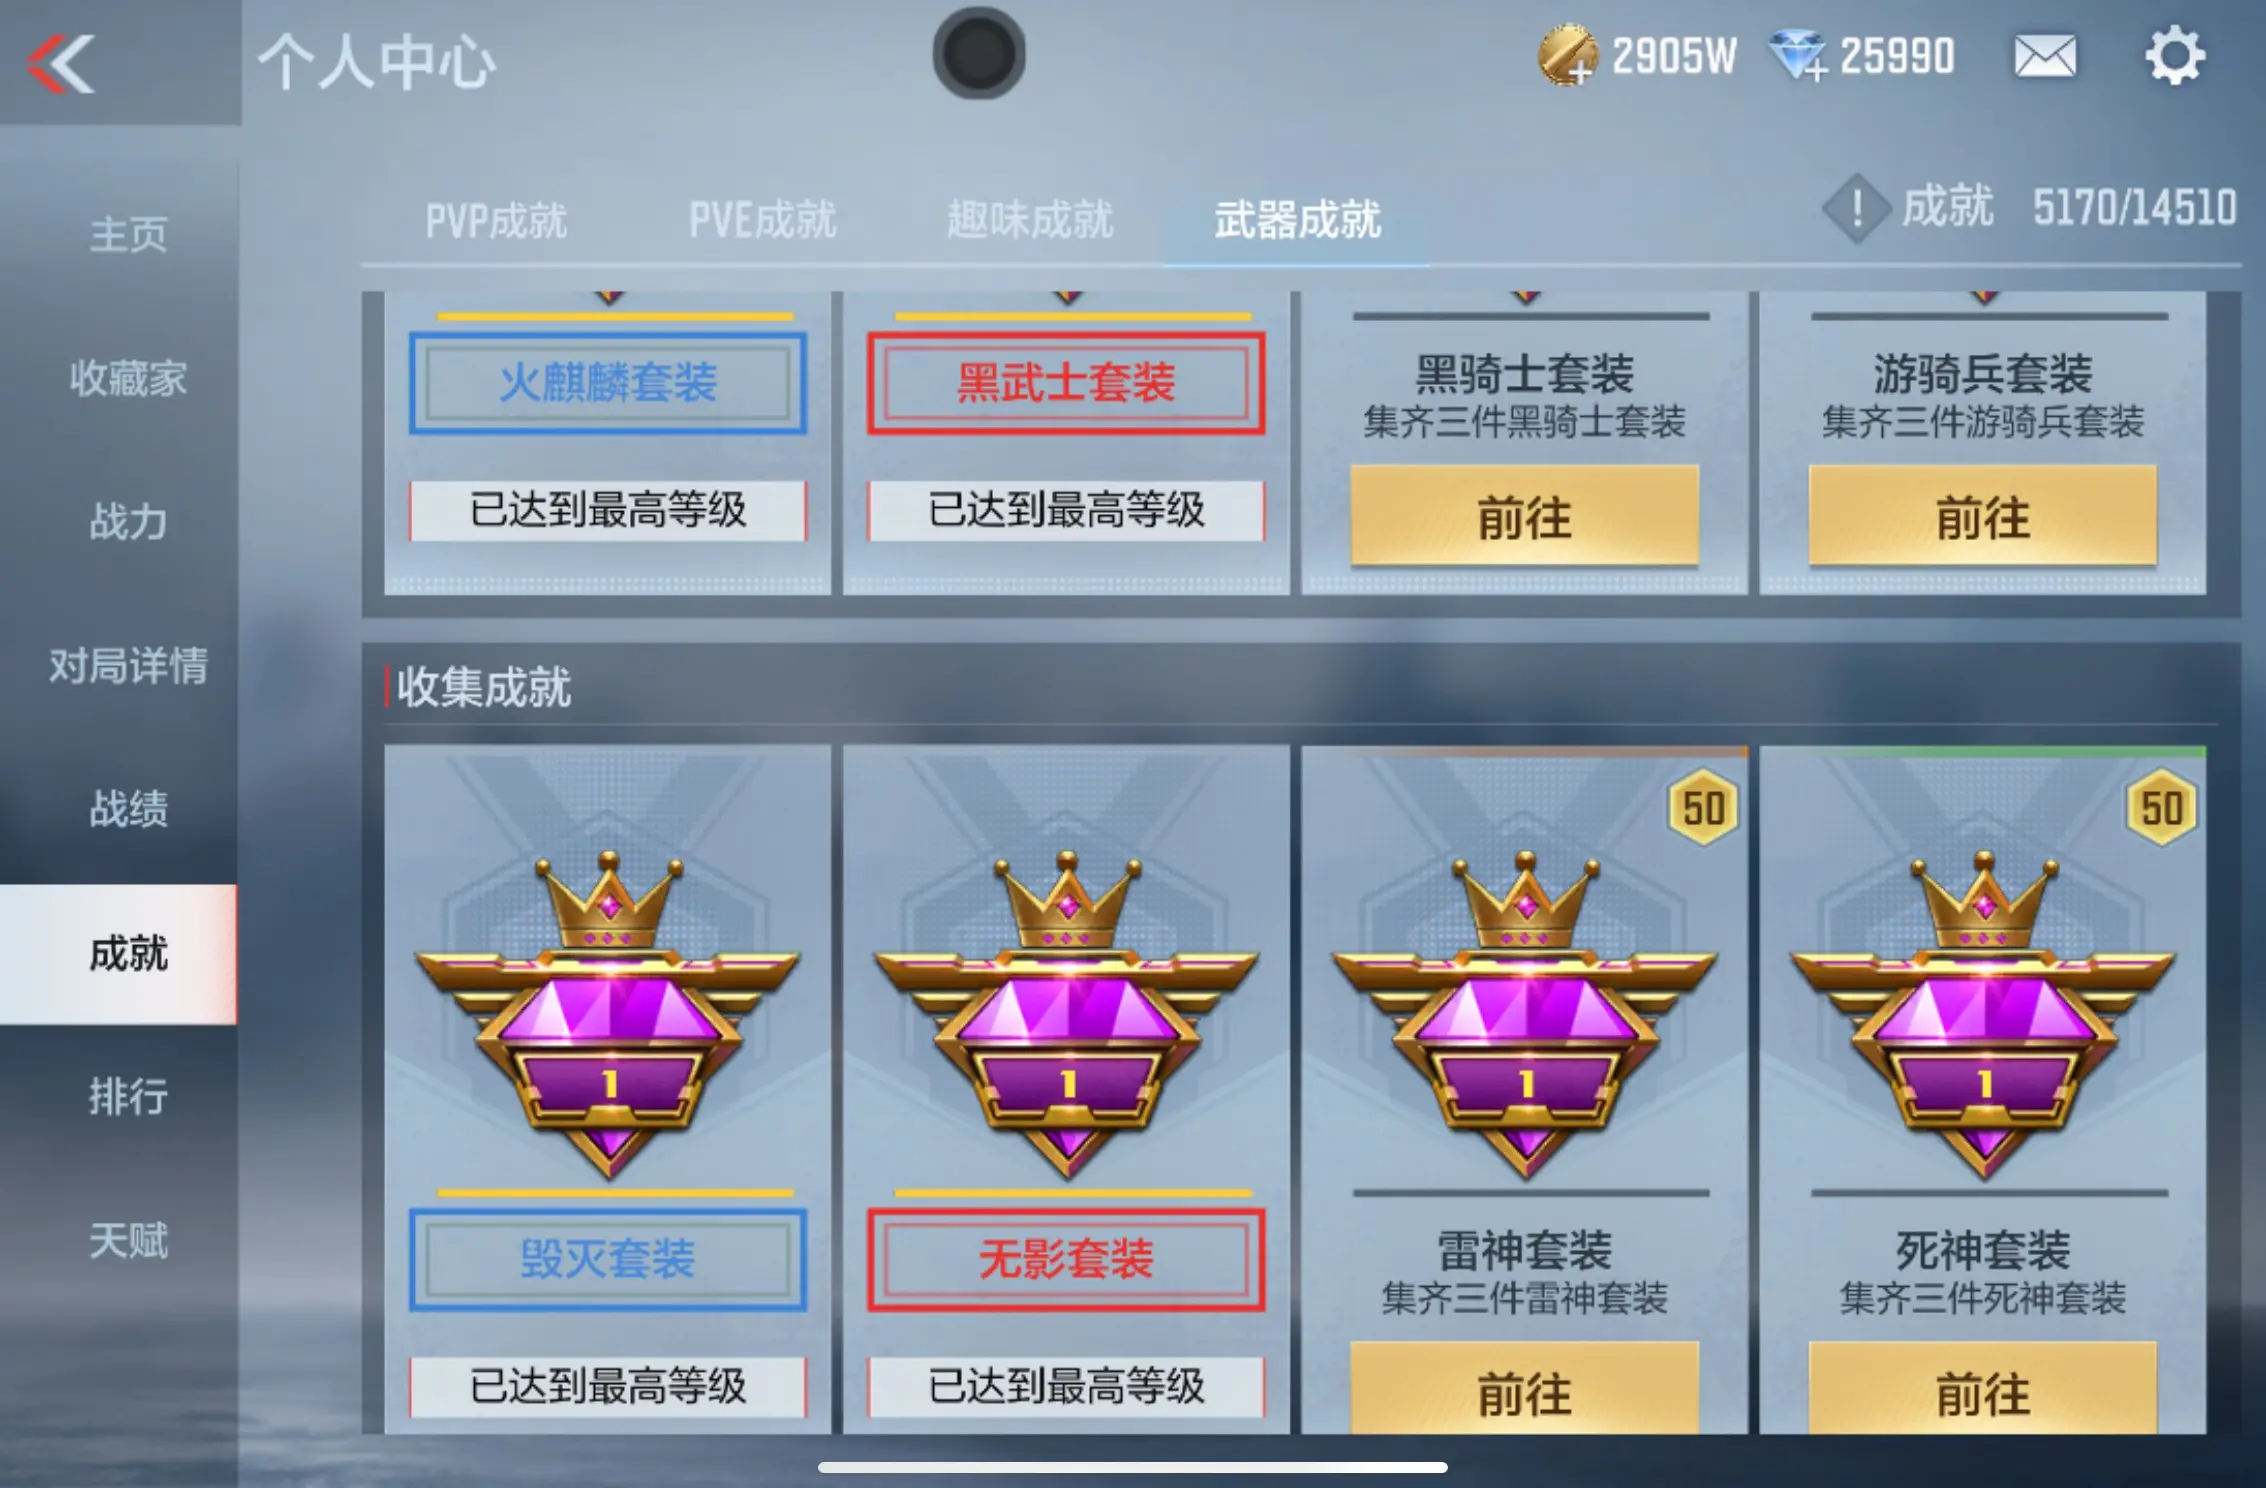Select the 火麒麟套装 blue label
2266x1488 pixels.
point(608,383)
